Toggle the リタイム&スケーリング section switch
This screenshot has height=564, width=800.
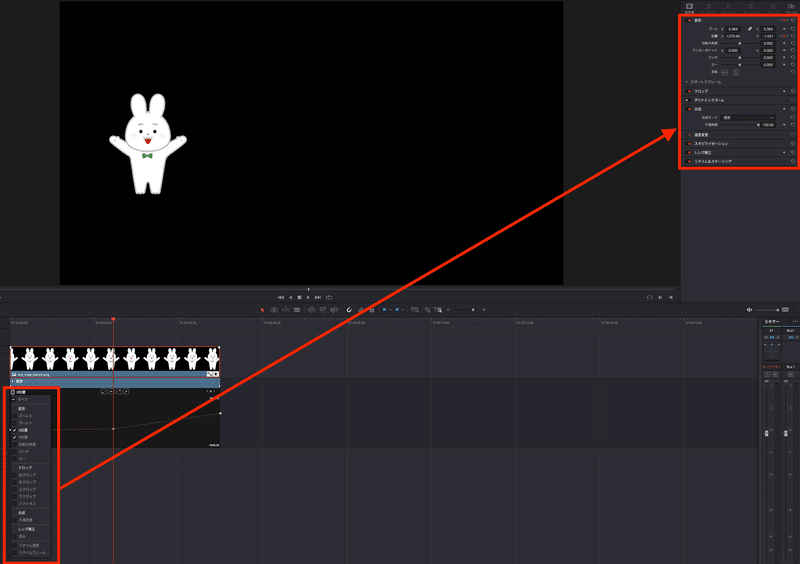click(x=689, y=161)
